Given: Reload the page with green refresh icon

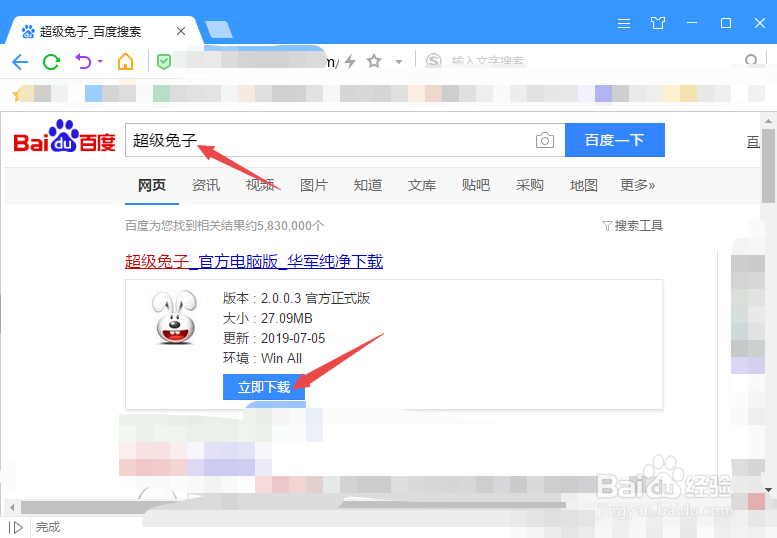Looking at the screenshot, I should tap(52, 62).
